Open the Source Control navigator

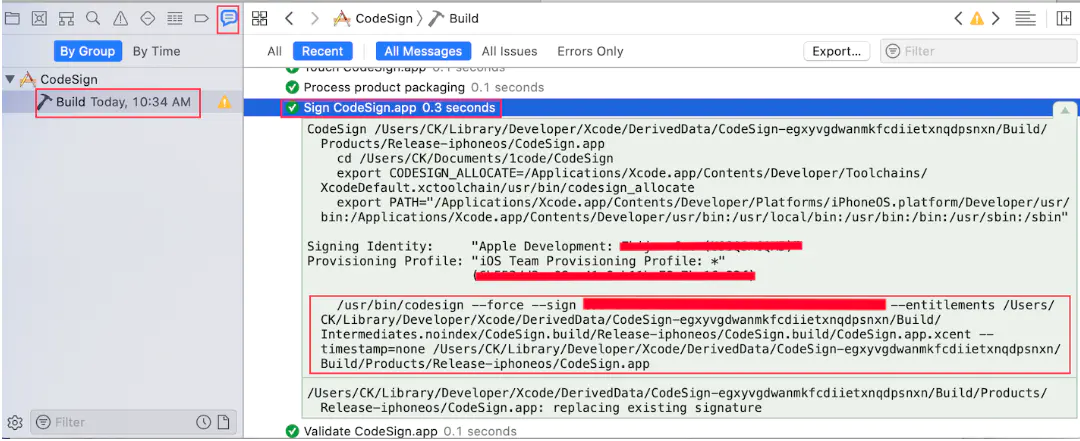coord(39,19)
